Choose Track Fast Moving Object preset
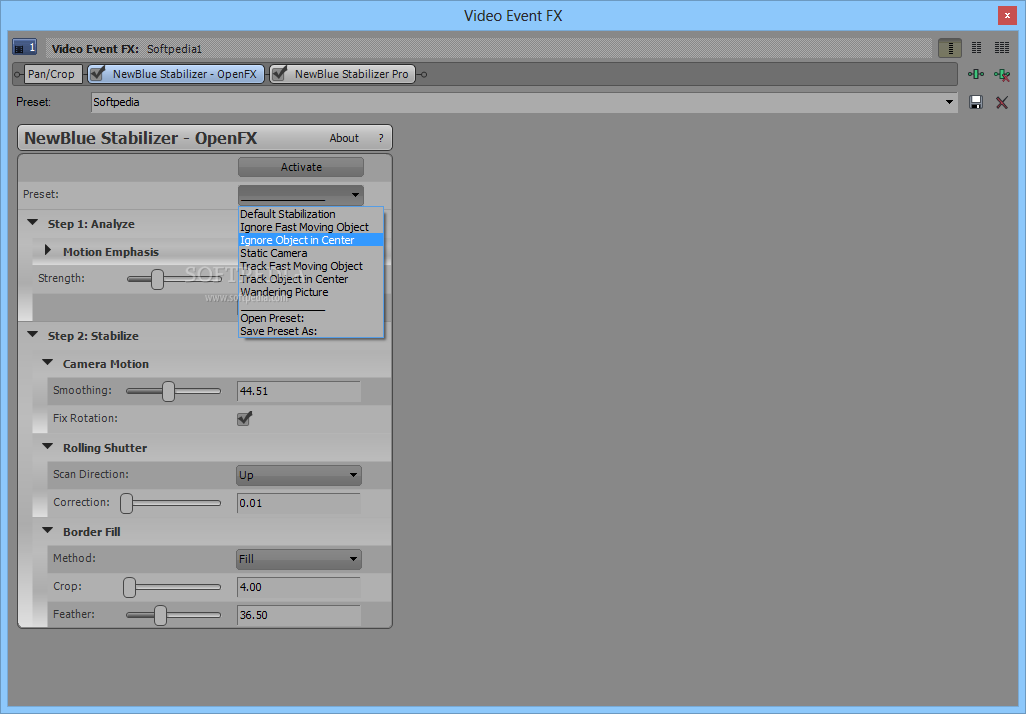The image size is (1026, 714). (311, 266)
